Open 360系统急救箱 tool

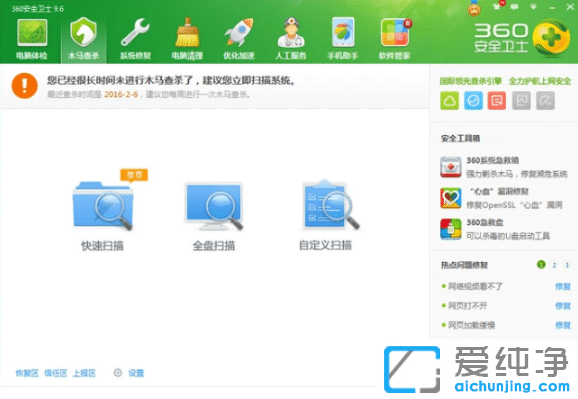(504, 167)
